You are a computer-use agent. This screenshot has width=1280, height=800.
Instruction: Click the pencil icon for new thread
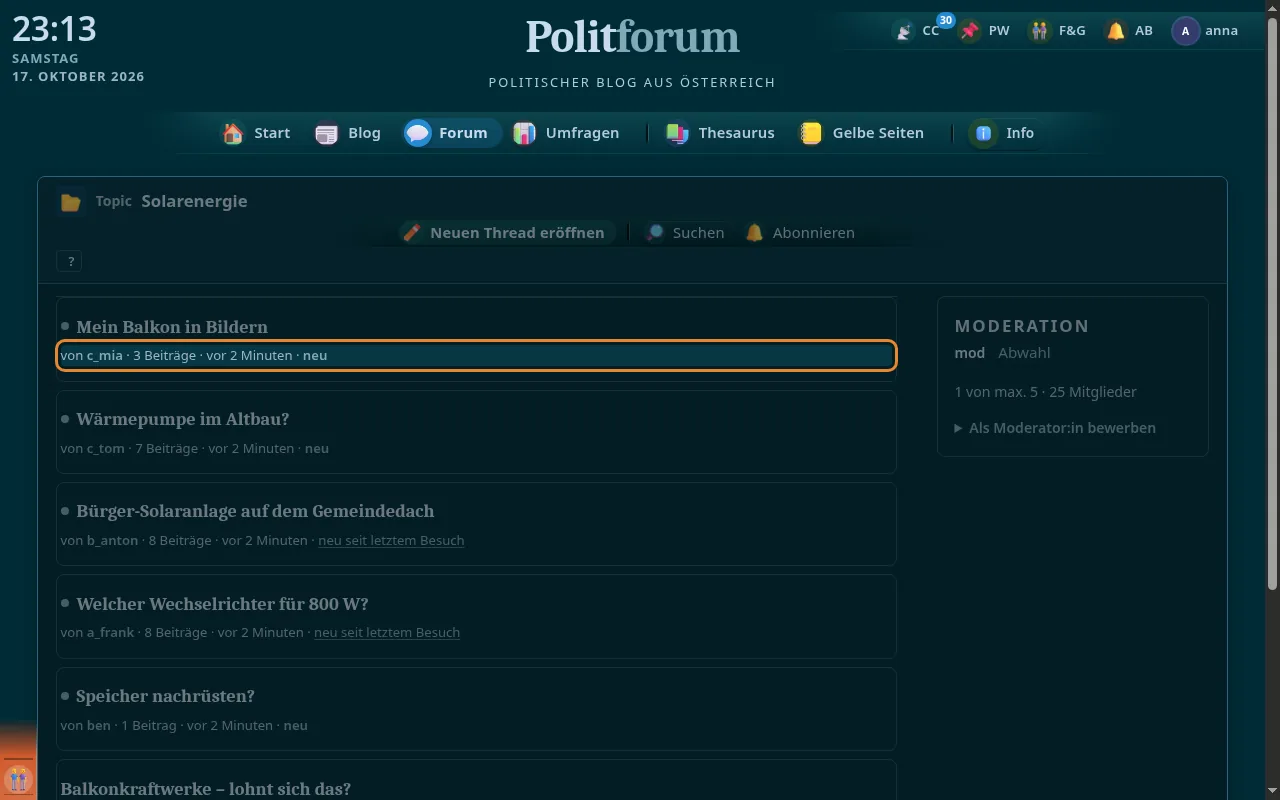(411, 233)
